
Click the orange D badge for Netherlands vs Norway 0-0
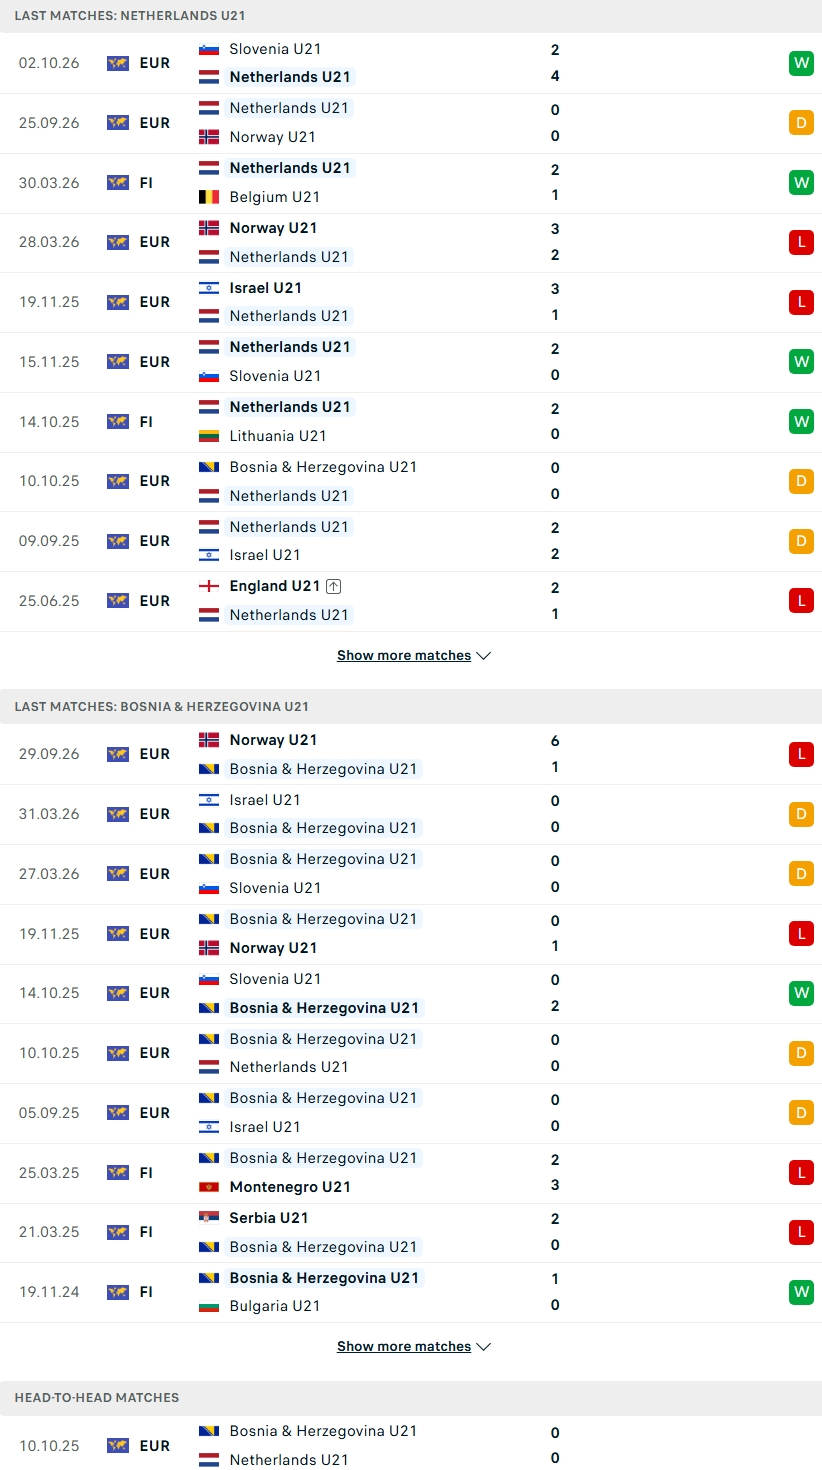click(x=800, y=123)
